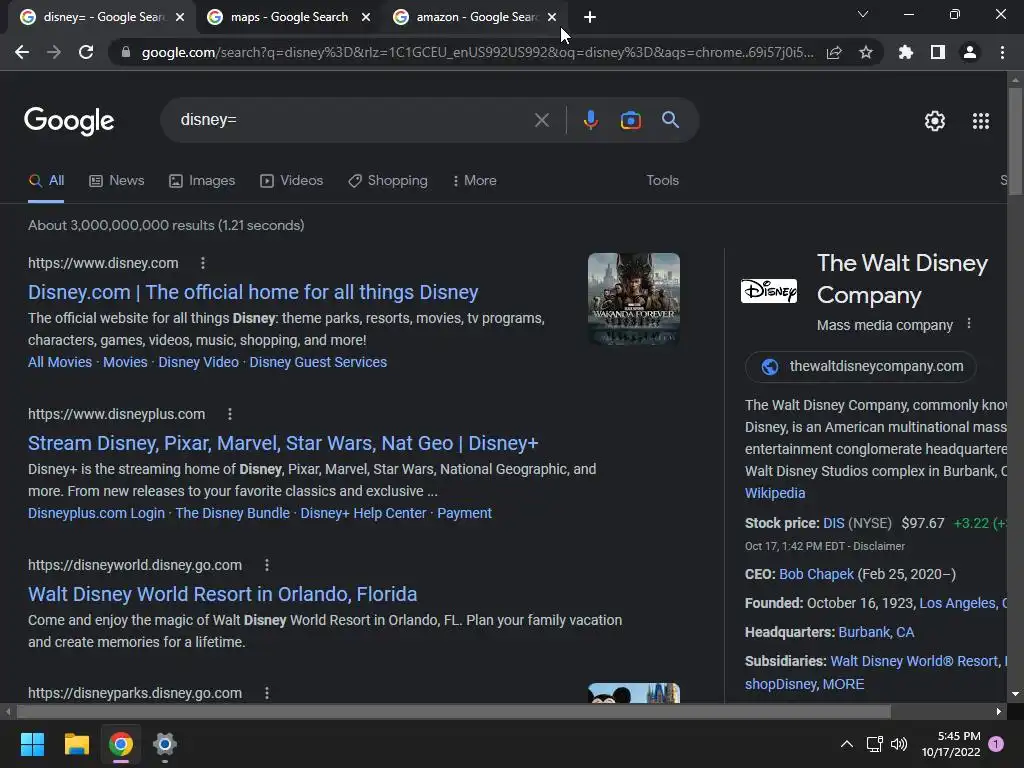Open the Chrome profile icon

[970, 52]
